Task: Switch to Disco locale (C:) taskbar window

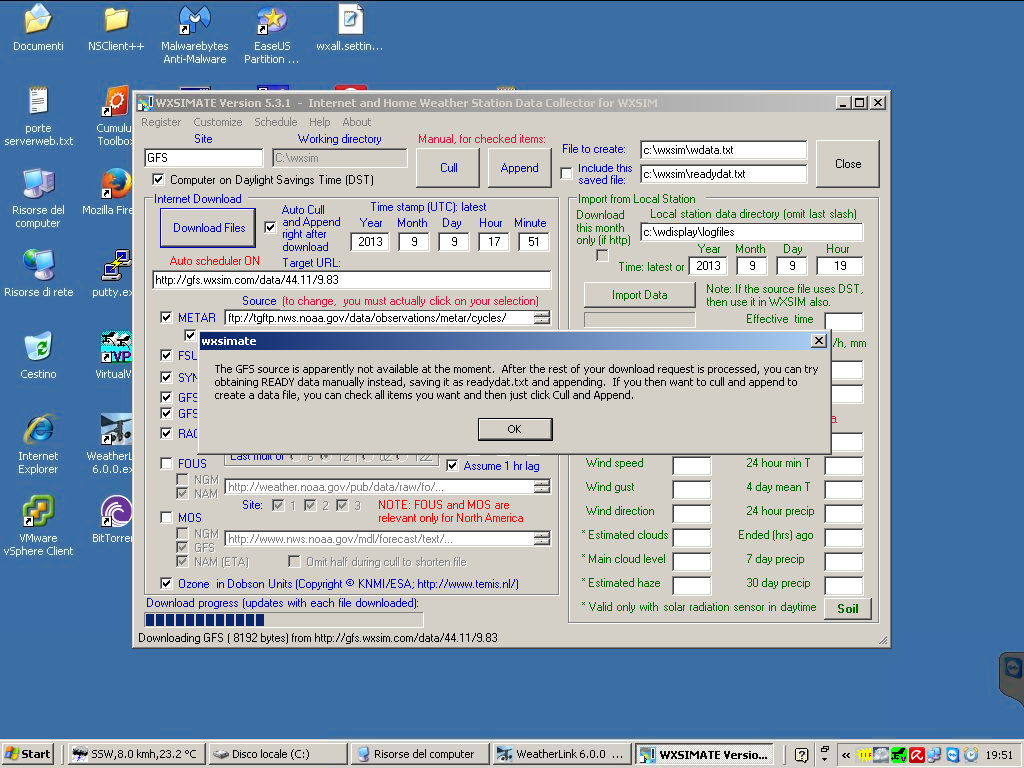Action: click(278, 754)
